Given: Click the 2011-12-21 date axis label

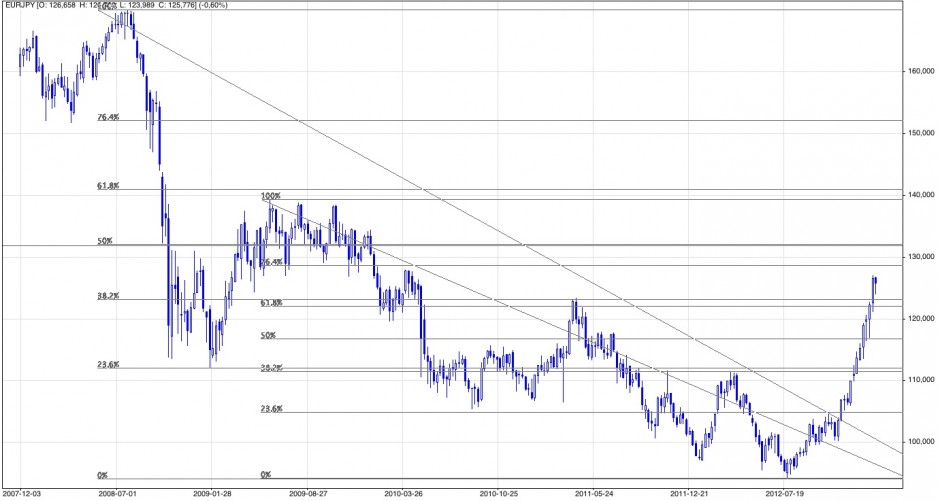Looking at the screenshot, I should [x=689, y=494].
